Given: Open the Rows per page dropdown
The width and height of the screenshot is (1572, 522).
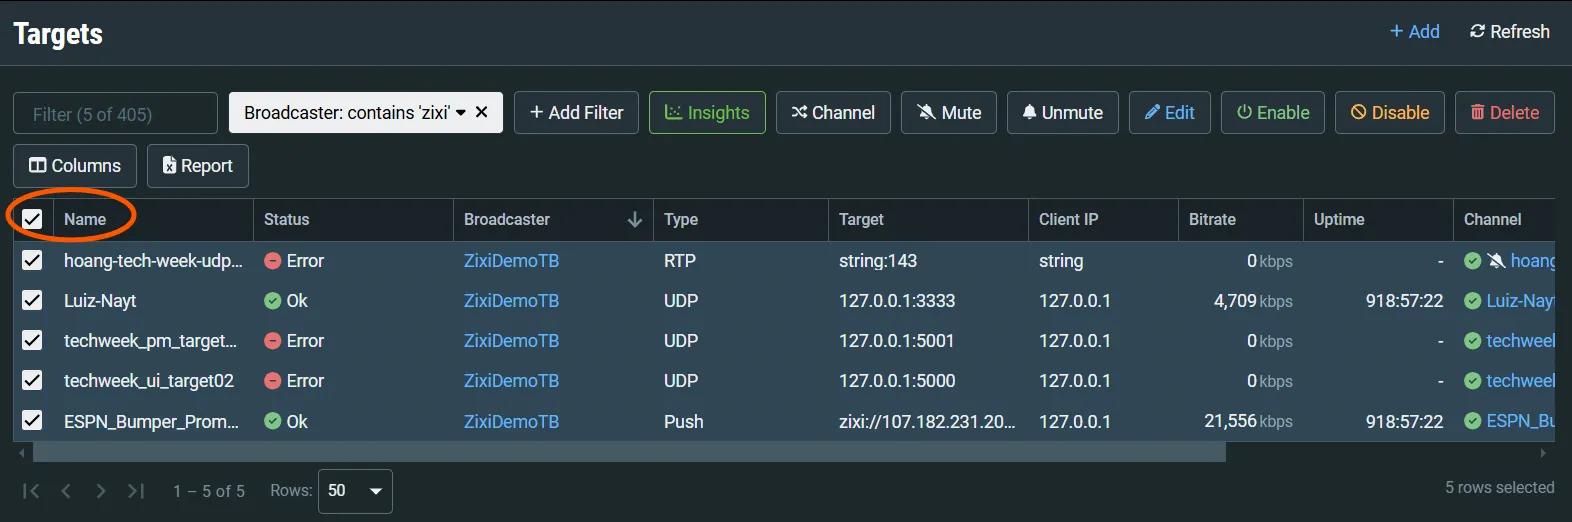Looking at the screenshot, I should [x=355, y=491].
